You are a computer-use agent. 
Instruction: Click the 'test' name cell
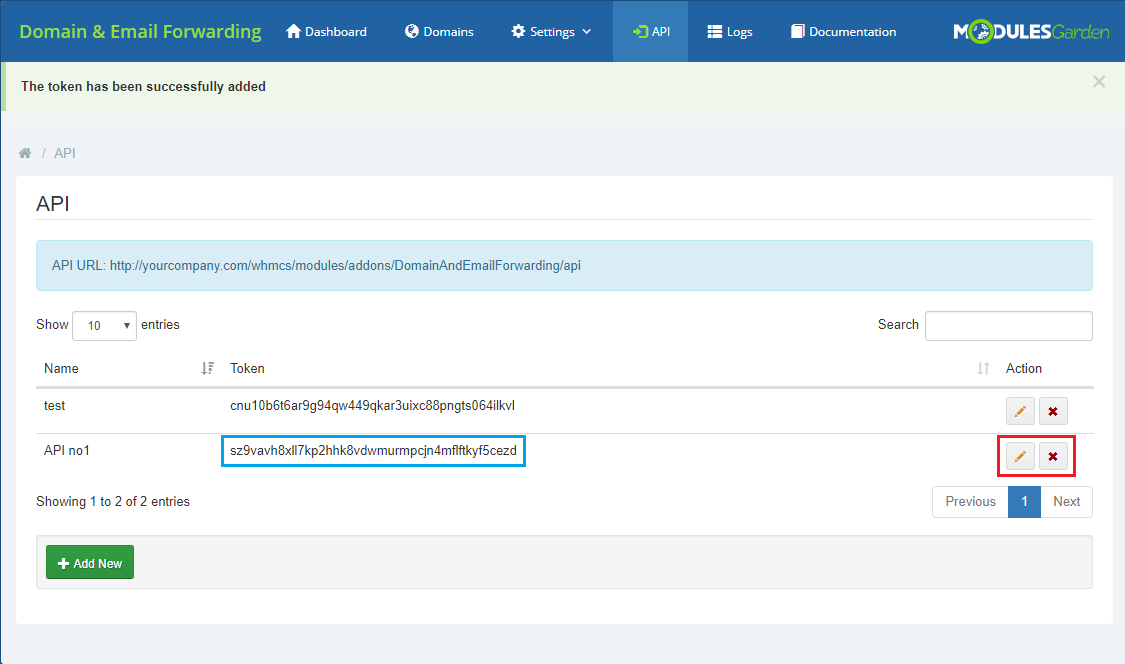pyautogui.click(x=55, y=406)
